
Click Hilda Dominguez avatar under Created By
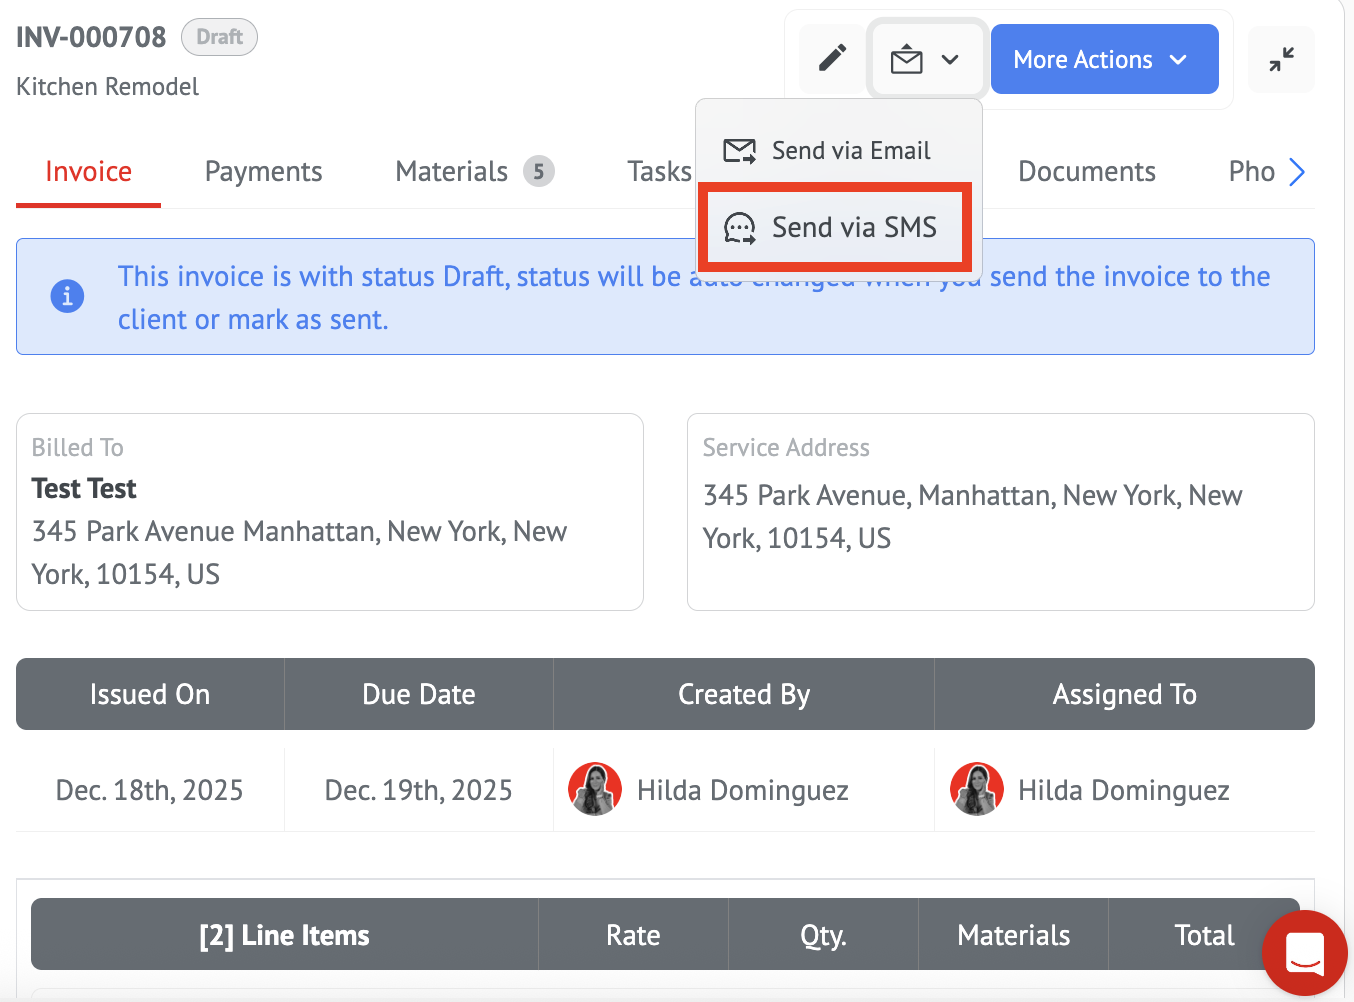click(x=595, y=790)
